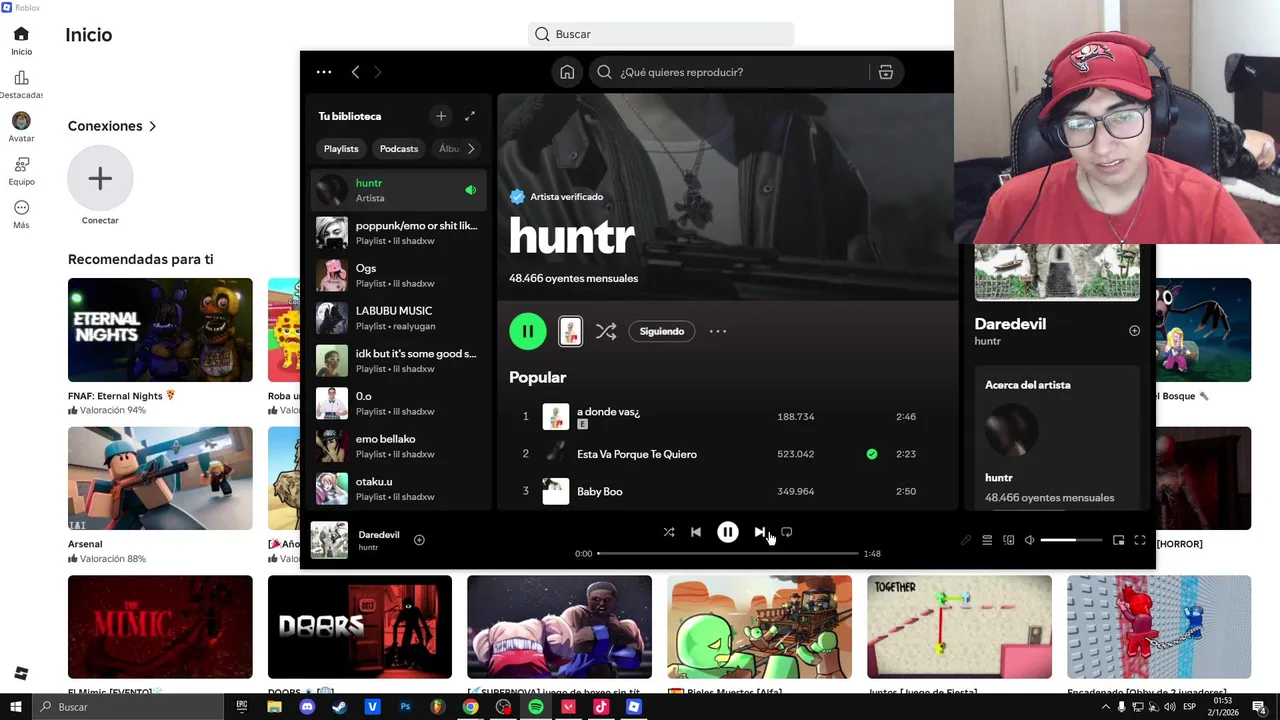
Task: Select partially visible Álbumes filter chip
Action: point(448,149)
